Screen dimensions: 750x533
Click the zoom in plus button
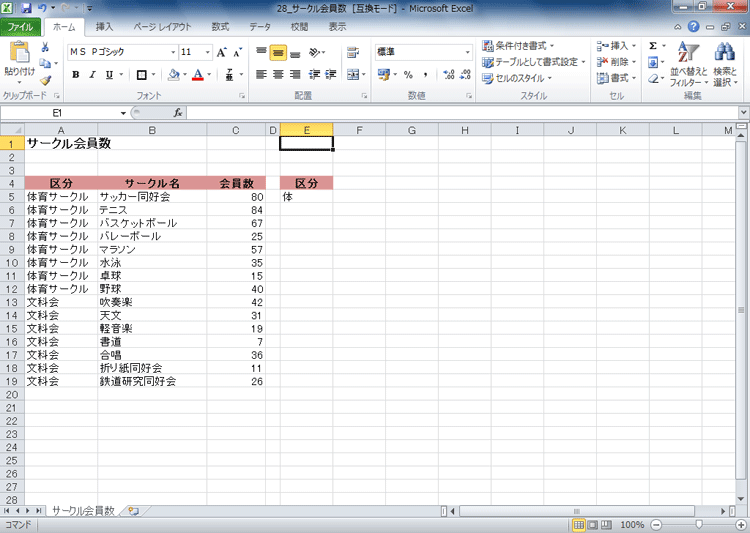tap(741, 525)
